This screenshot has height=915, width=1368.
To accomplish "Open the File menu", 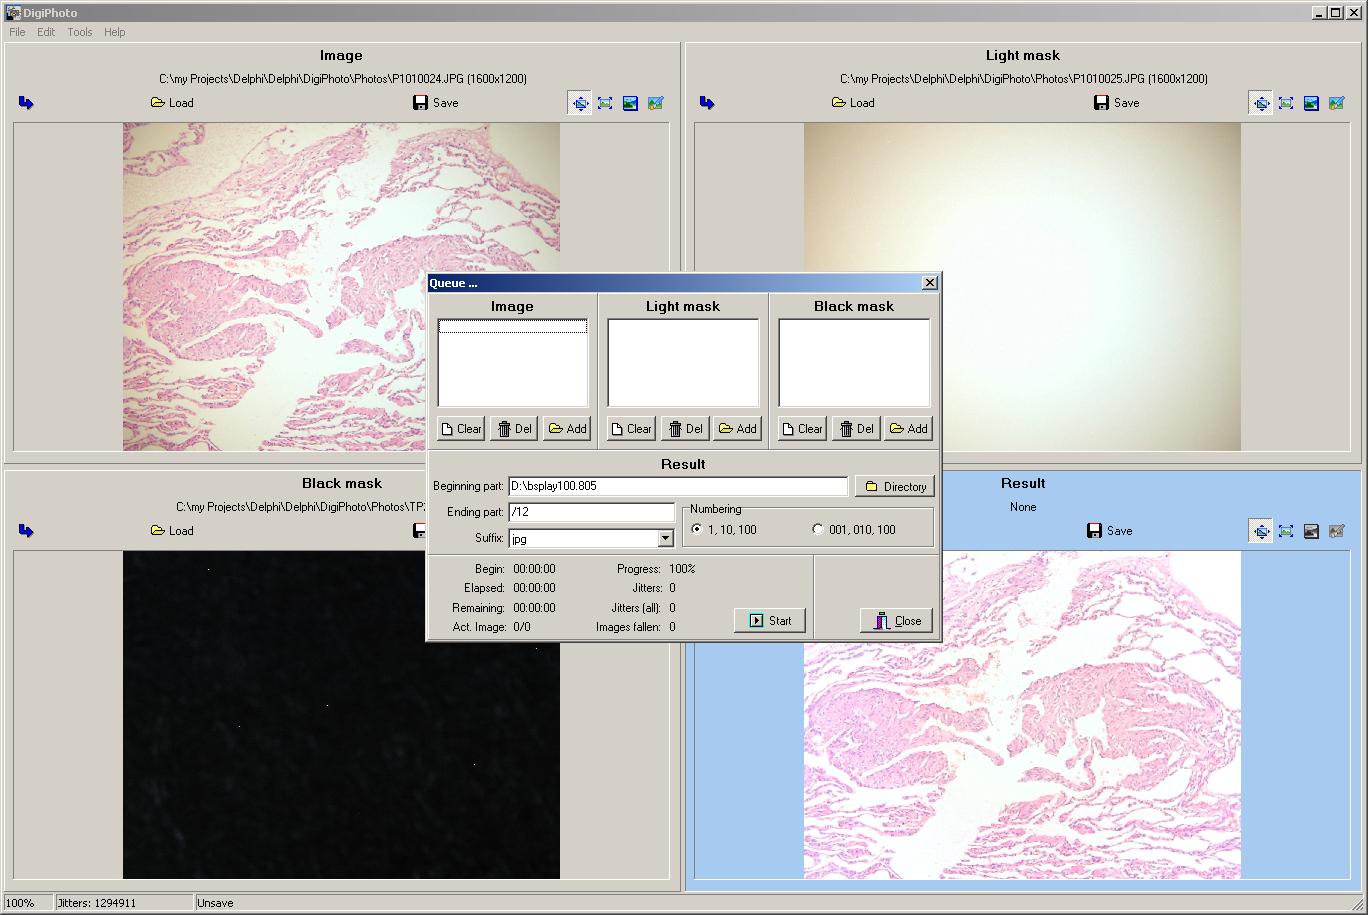I will click(x=17, y=32).
